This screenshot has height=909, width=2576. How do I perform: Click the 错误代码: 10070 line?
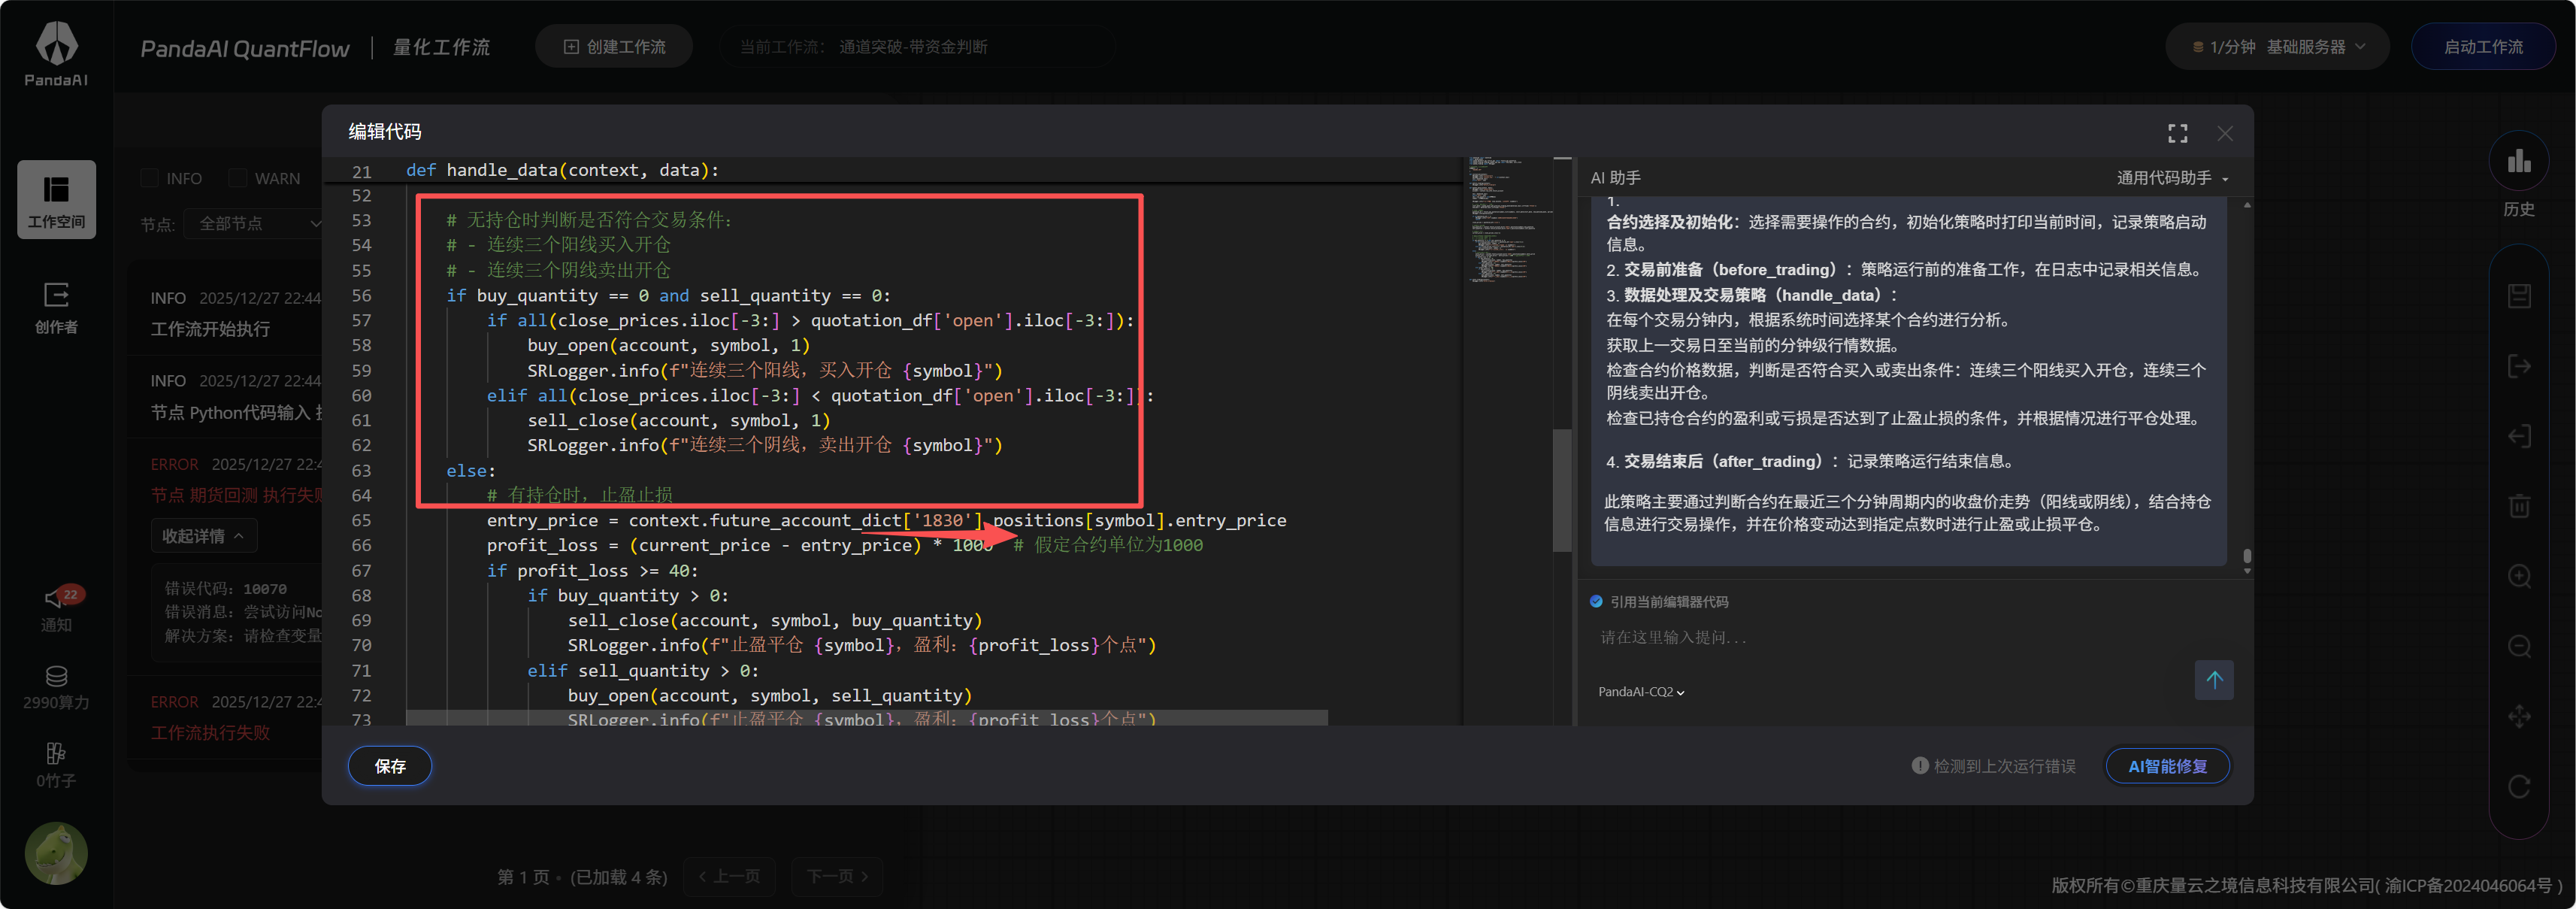226,589
